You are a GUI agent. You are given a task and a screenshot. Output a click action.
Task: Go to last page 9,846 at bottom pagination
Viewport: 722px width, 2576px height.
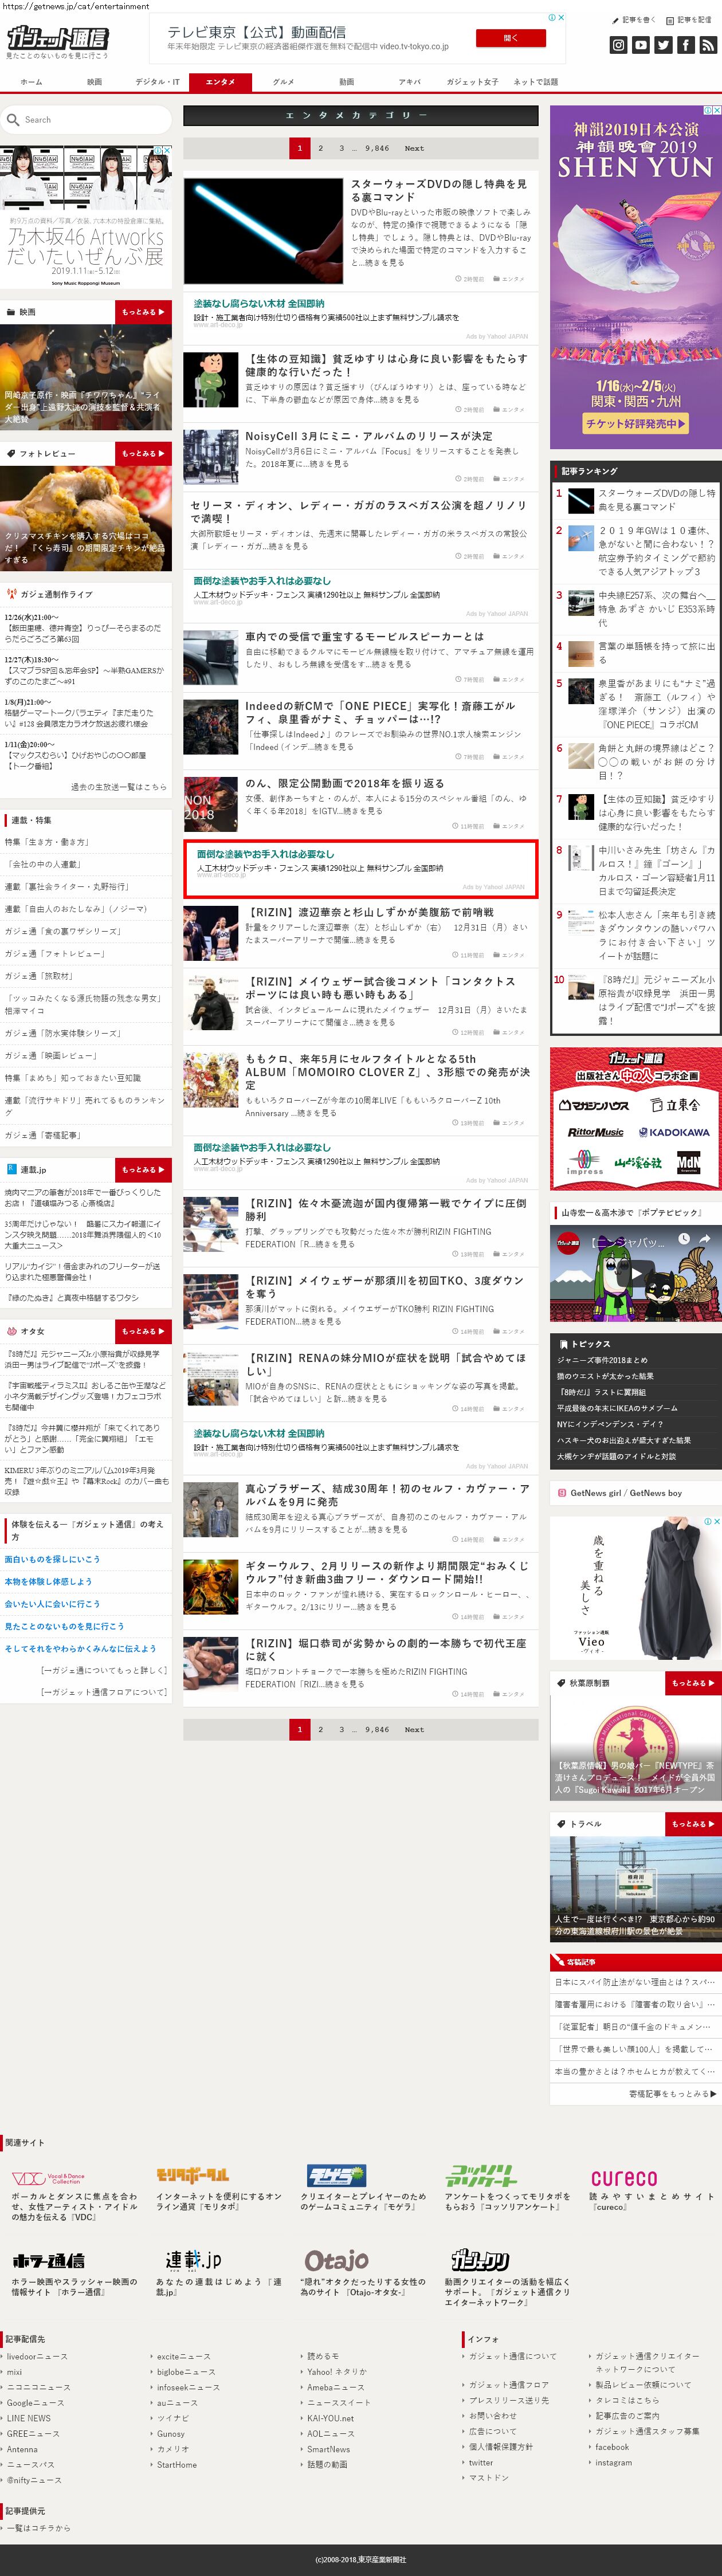pyautogui.click(x=377, y=1729)
